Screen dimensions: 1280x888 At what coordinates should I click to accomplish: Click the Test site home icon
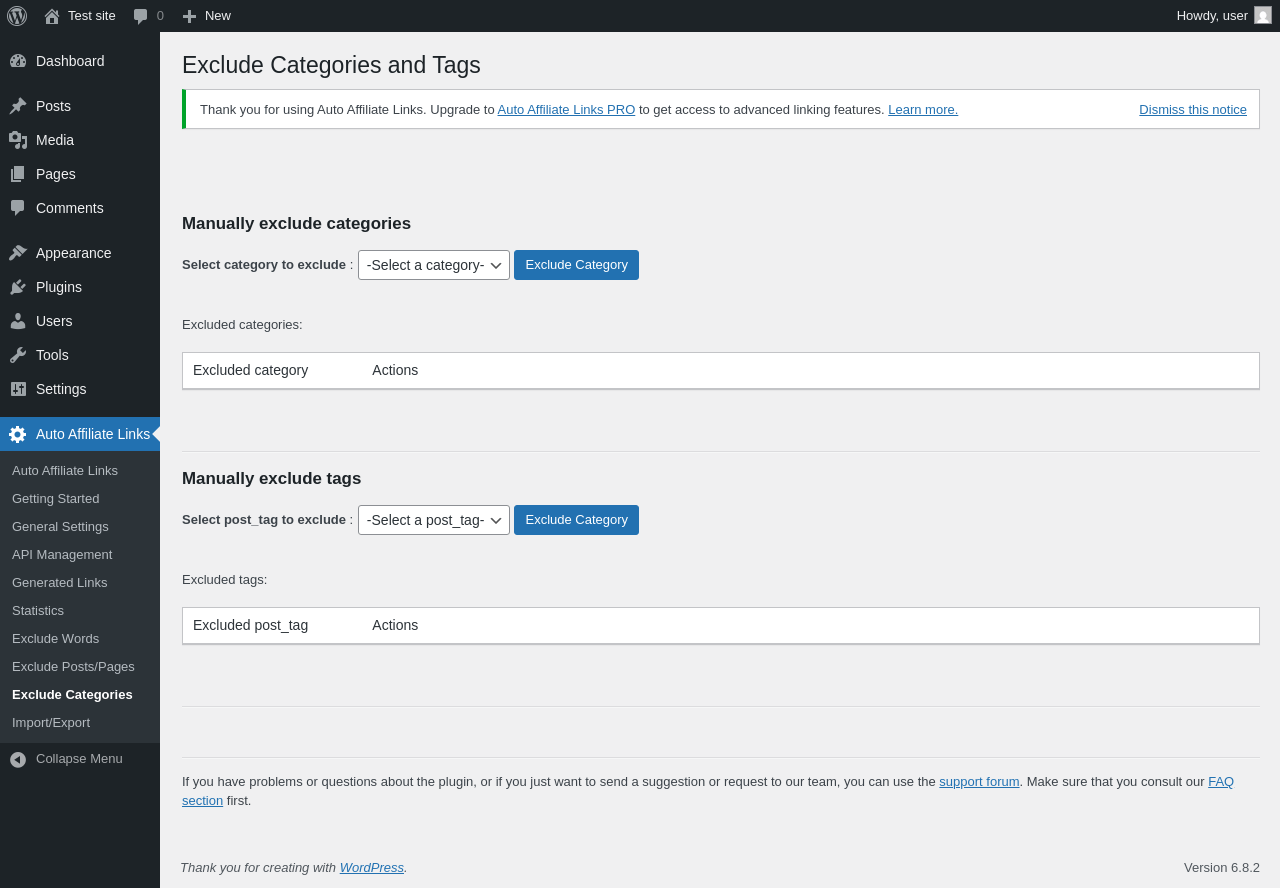pos(52,16)
